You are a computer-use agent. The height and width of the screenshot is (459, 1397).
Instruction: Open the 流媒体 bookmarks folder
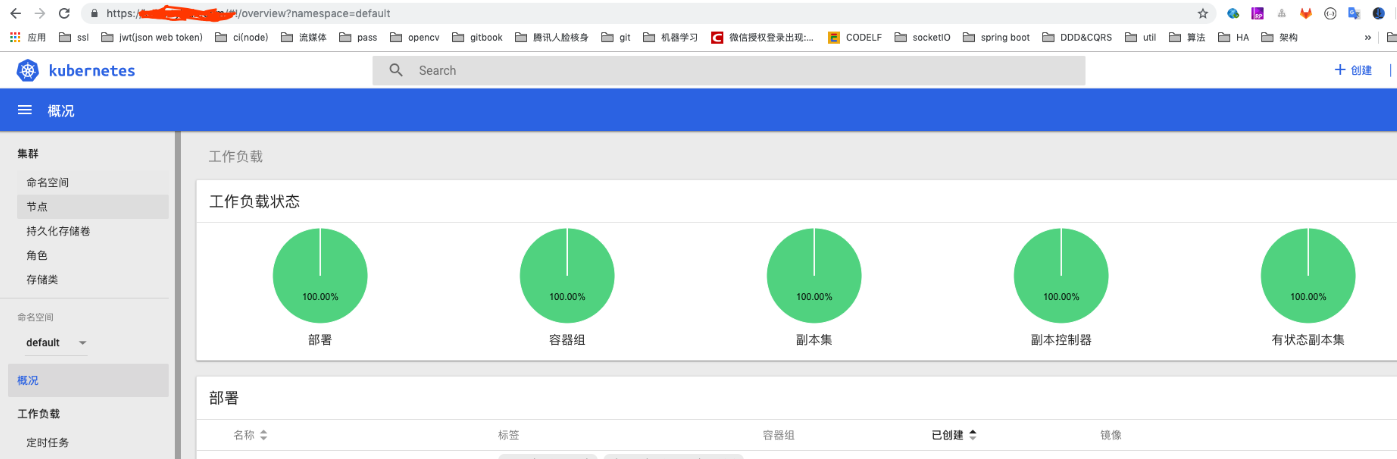click(x=303, y=37)
